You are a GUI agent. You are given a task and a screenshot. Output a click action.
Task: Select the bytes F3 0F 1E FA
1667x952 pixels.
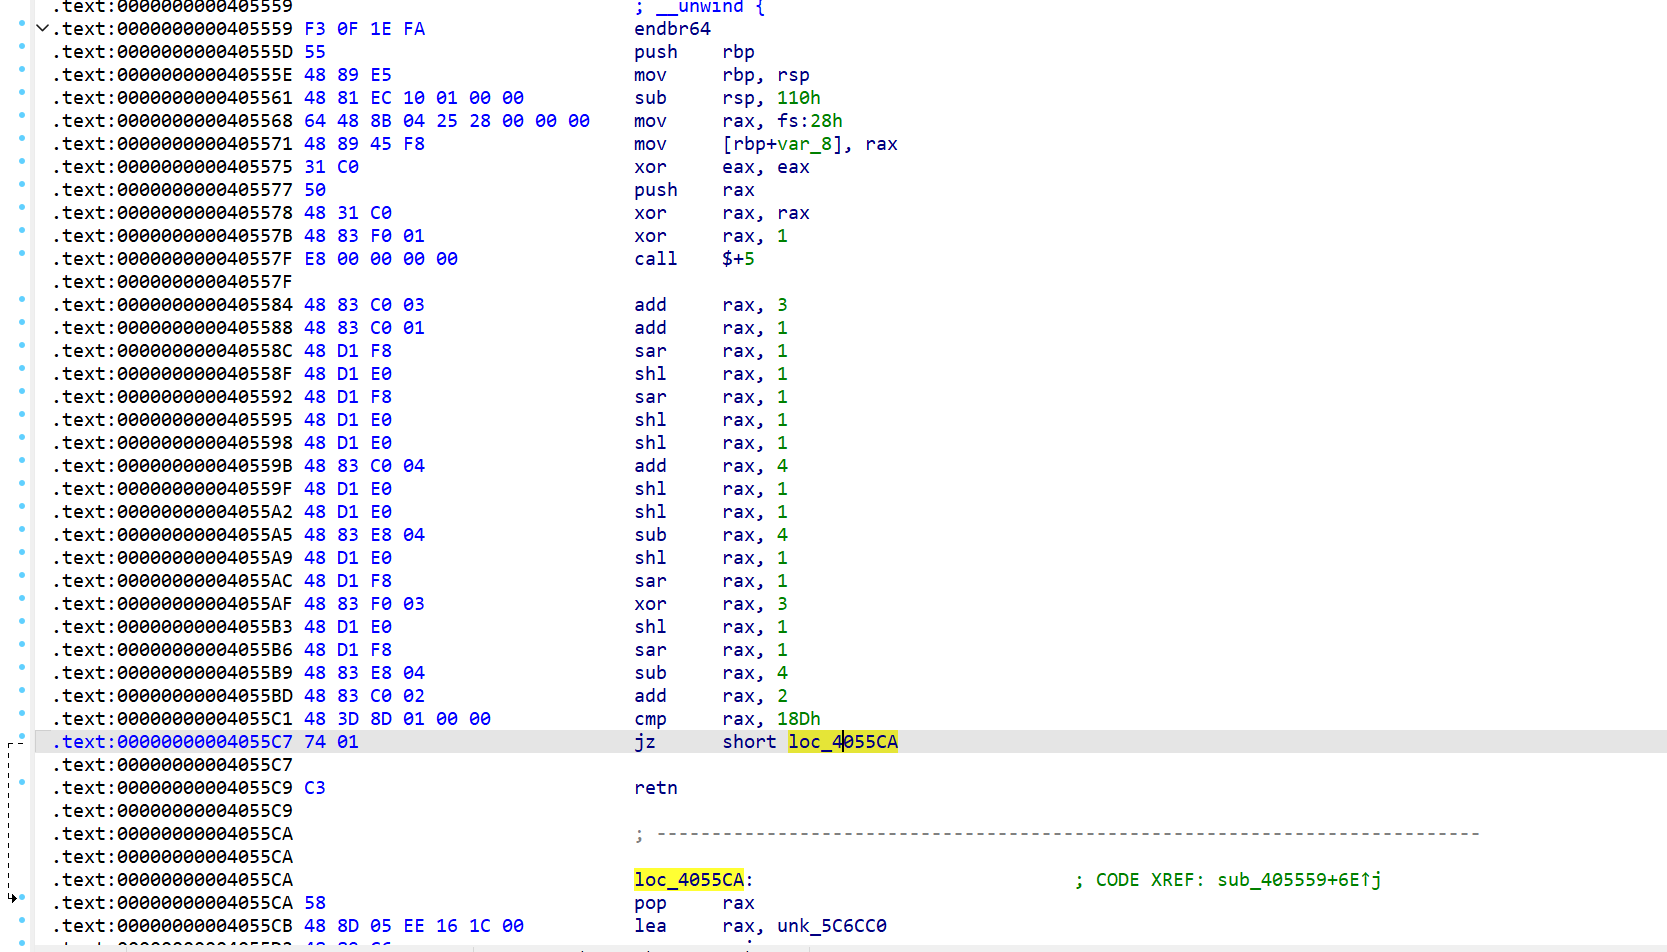pos(364,28)
